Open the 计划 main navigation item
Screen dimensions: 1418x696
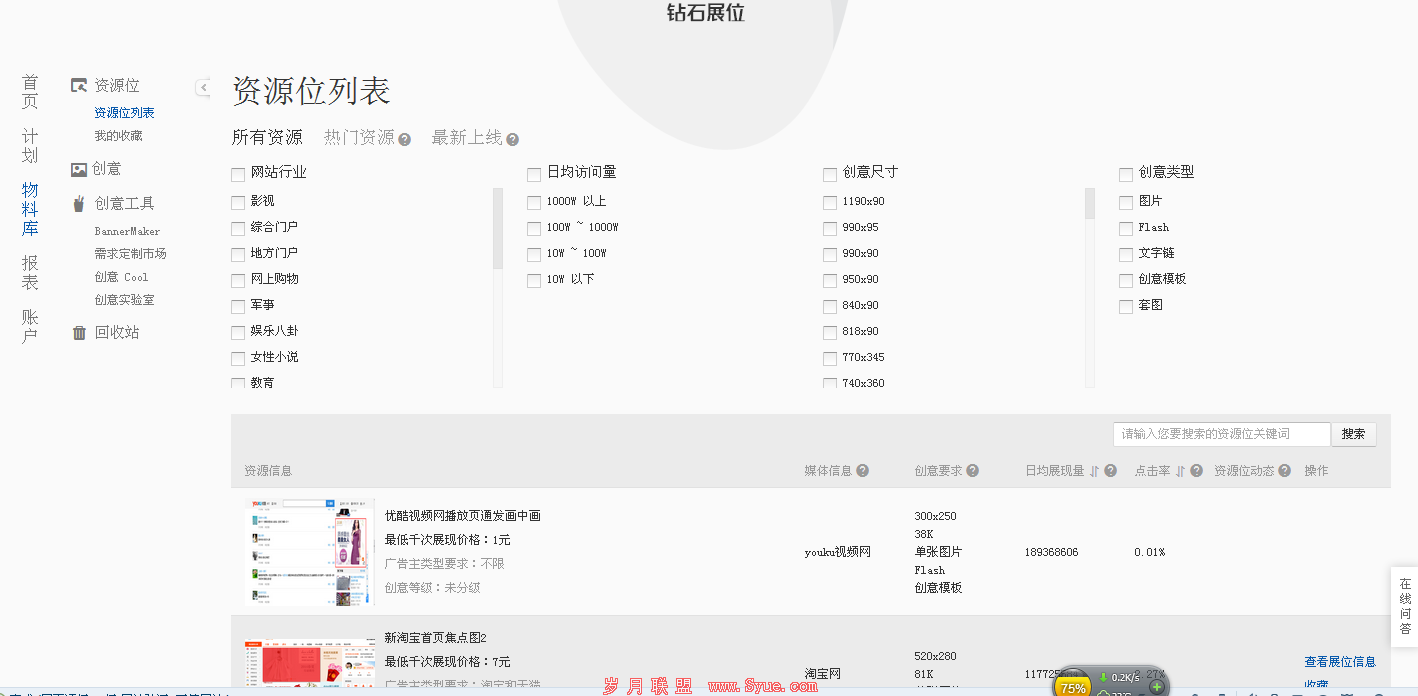[30, 146]
